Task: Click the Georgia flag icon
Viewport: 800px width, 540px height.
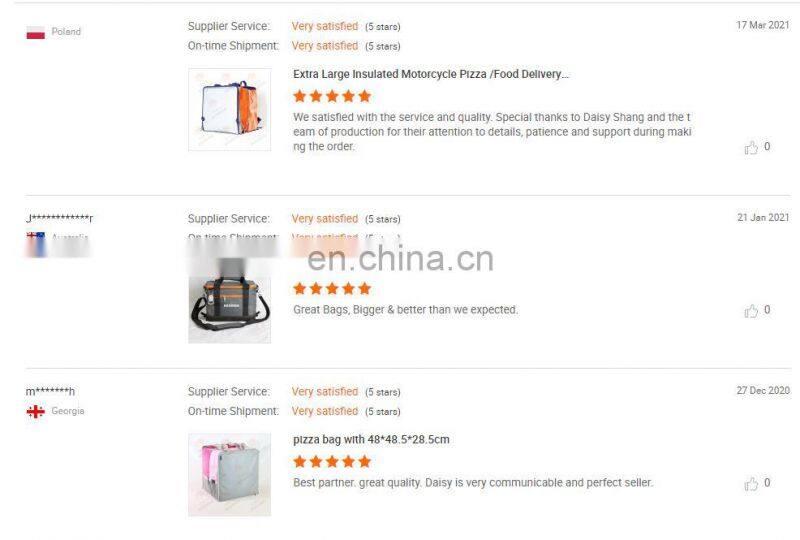Action: coord(36,411)
